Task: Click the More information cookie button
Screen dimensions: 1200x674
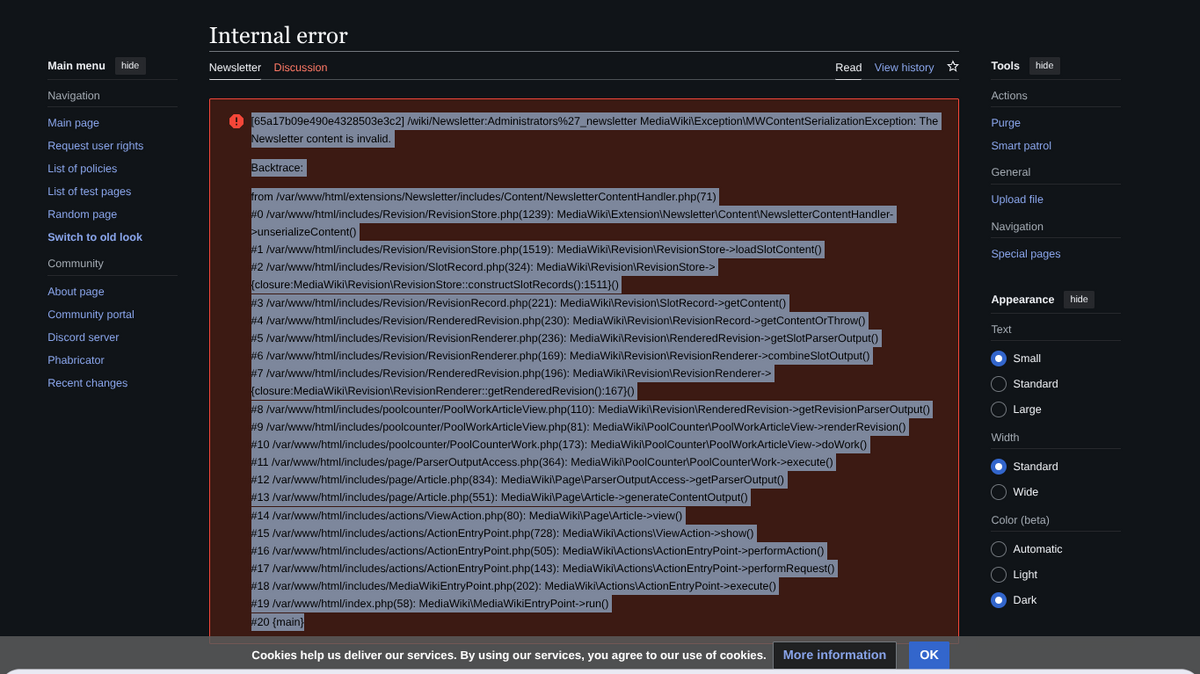Action: point(834,655)
